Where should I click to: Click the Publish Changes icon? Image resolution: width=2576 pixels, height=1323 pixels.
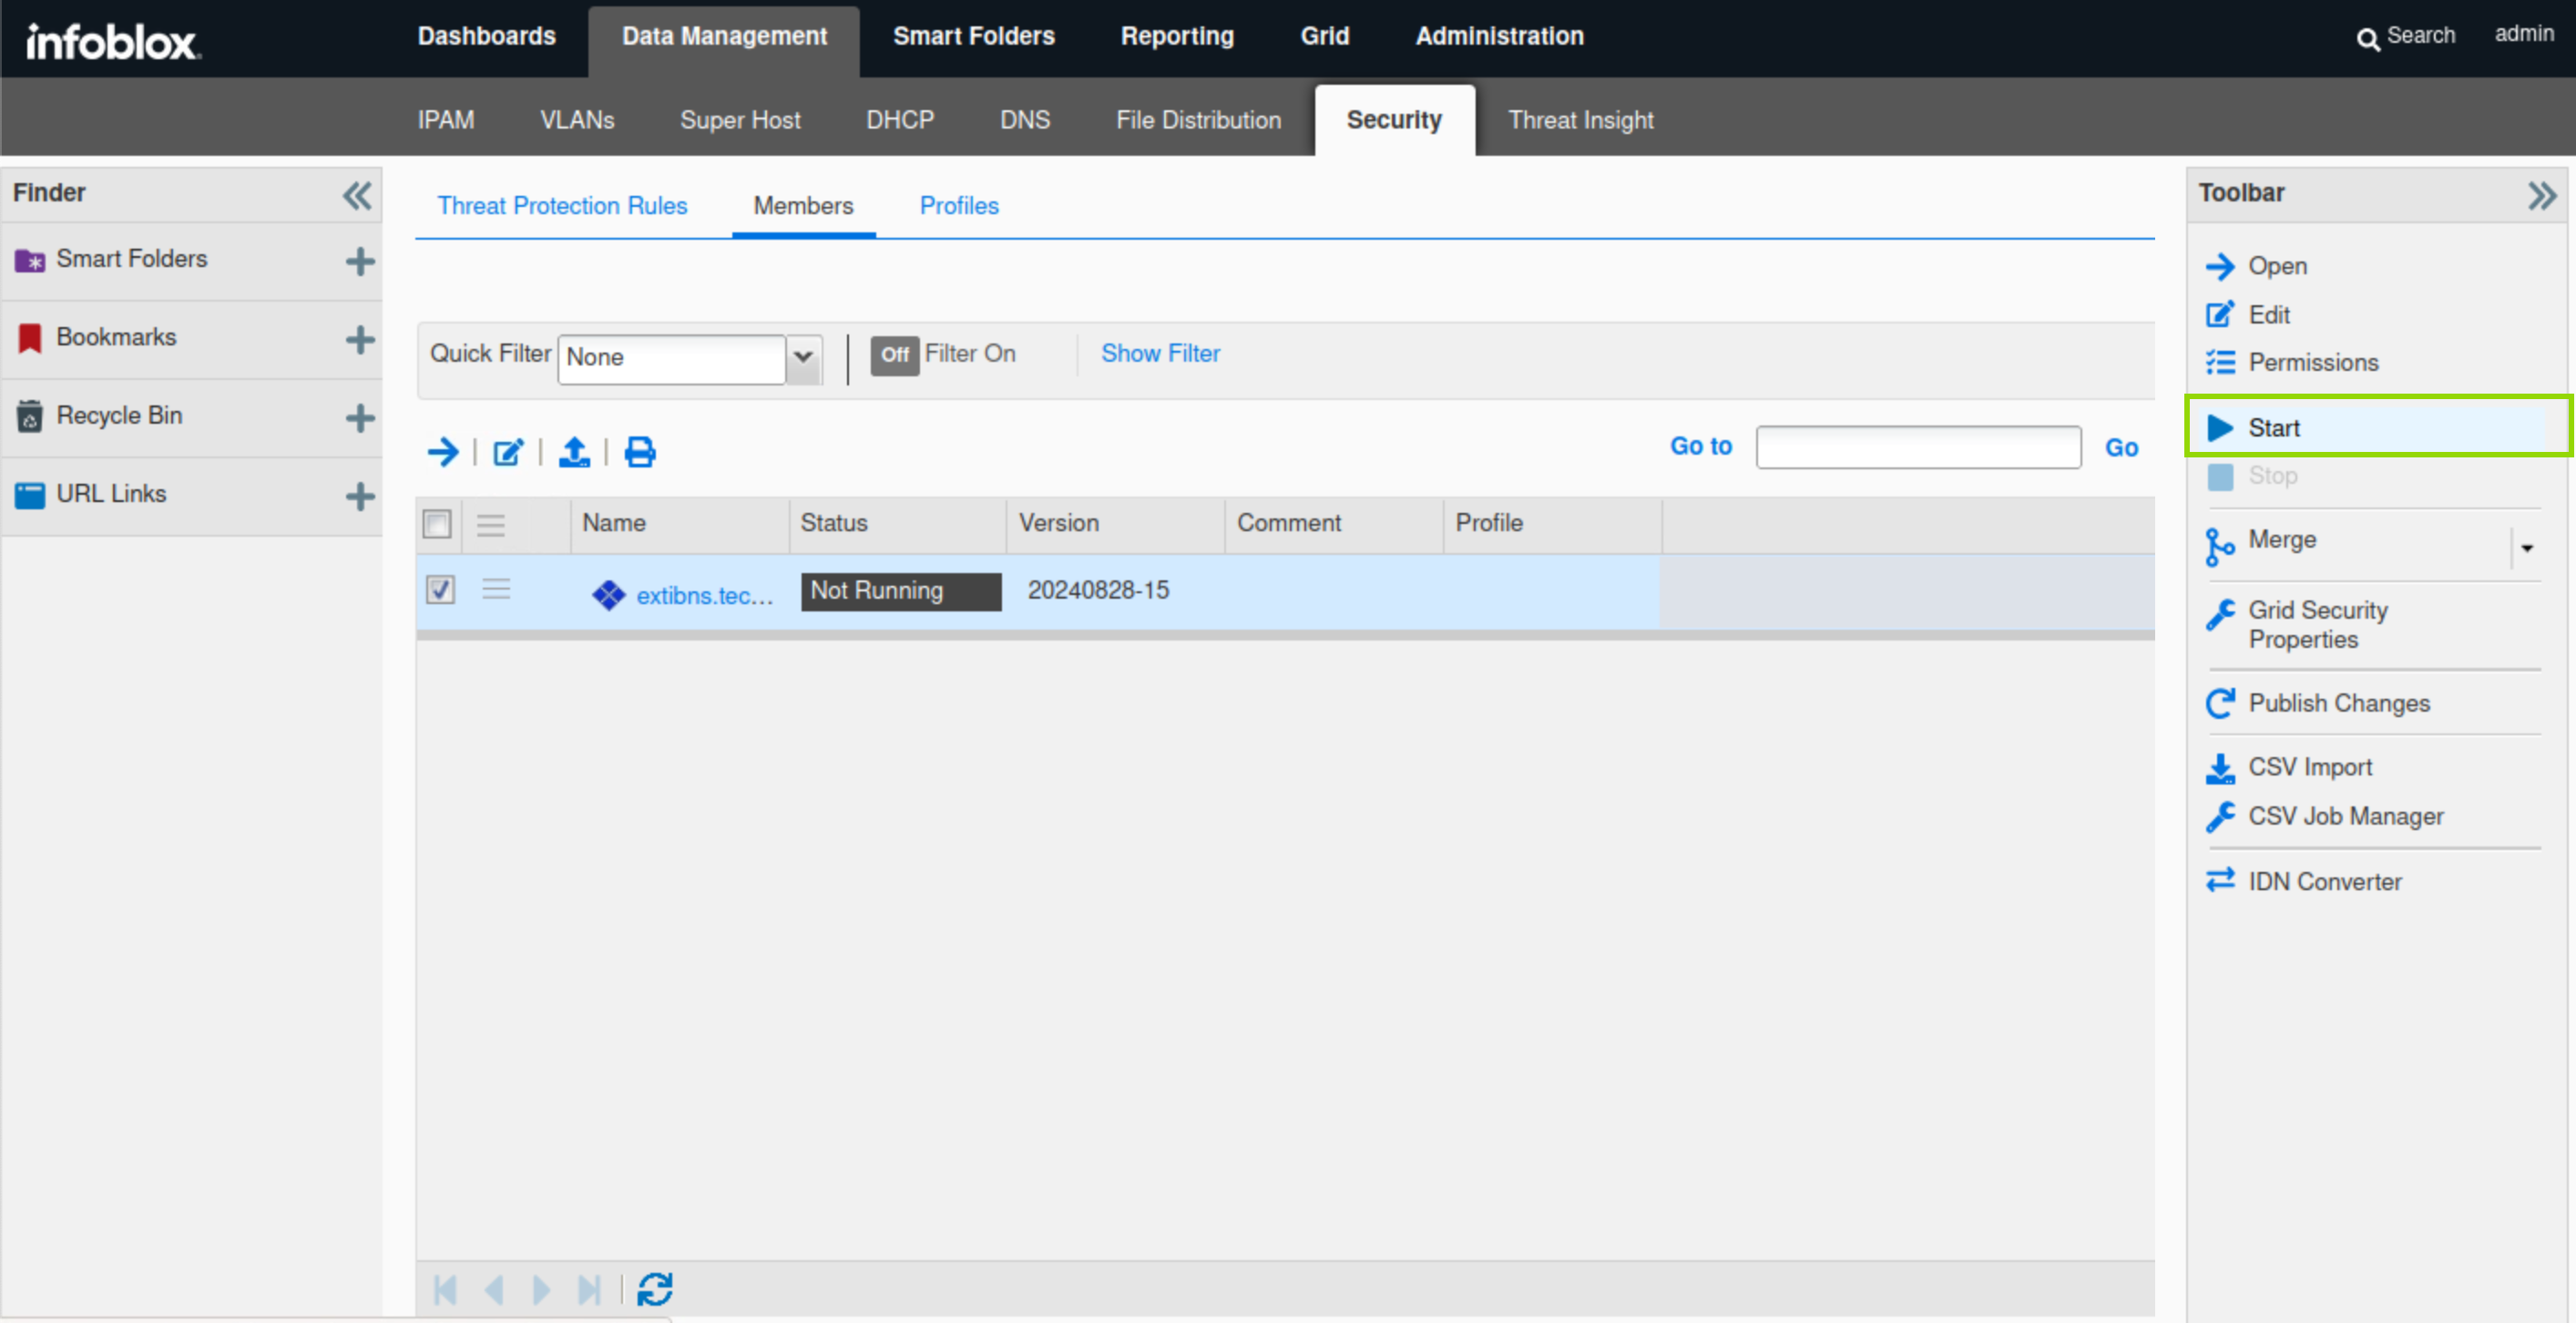2220,703
